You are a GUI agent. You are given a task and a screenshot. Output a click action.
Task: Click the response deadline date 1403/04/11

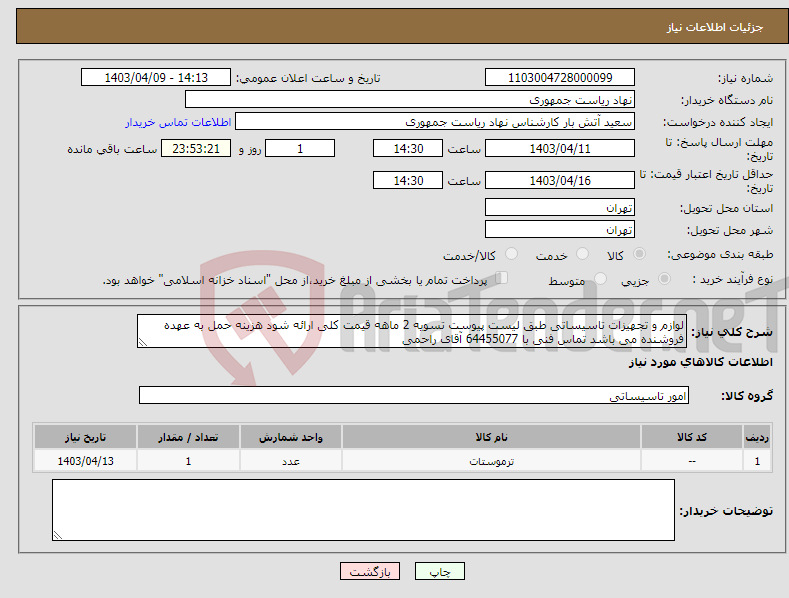click(560, 148)
